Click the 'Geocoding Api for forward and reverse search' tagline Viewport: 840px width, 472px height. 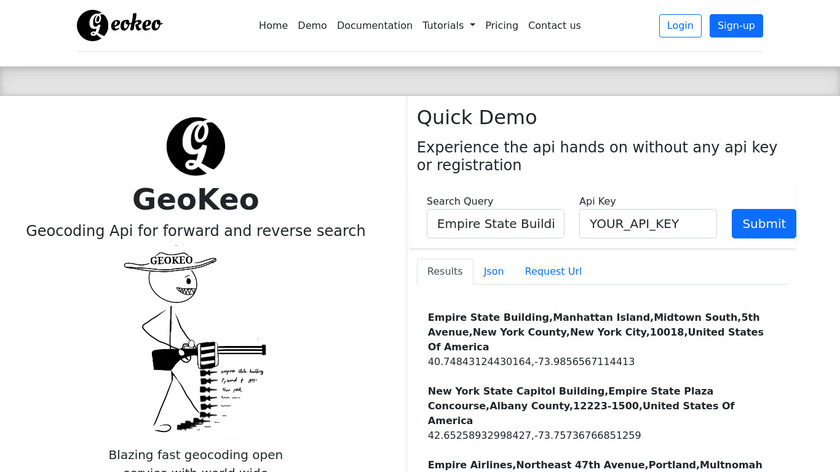(196, 230)
